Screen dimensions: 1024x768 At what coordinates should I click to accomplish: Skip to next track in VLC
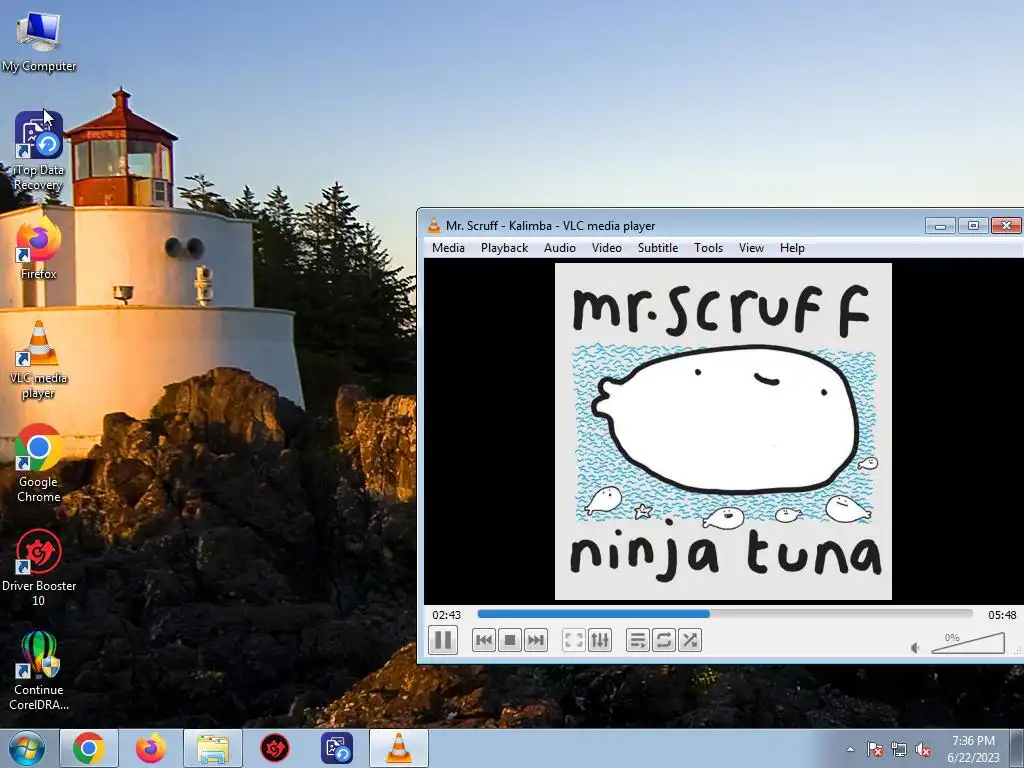pyautogui.click(x=536, y=640)
